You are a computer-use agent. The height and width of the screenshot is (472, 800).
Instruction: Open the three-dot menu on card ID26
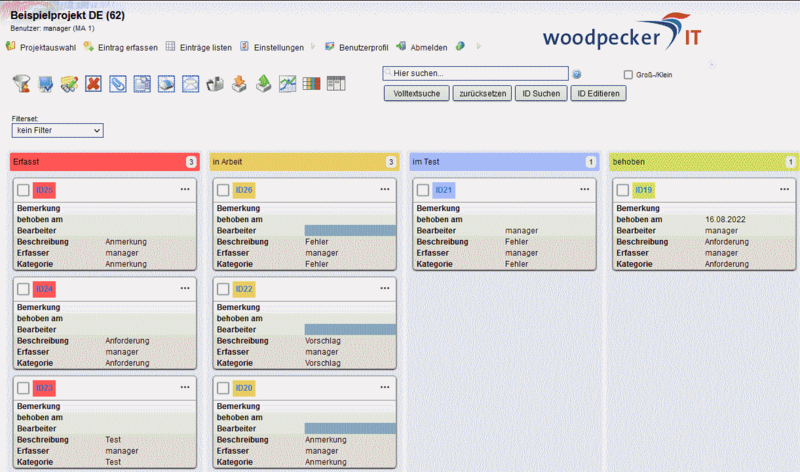pos(385,189)
